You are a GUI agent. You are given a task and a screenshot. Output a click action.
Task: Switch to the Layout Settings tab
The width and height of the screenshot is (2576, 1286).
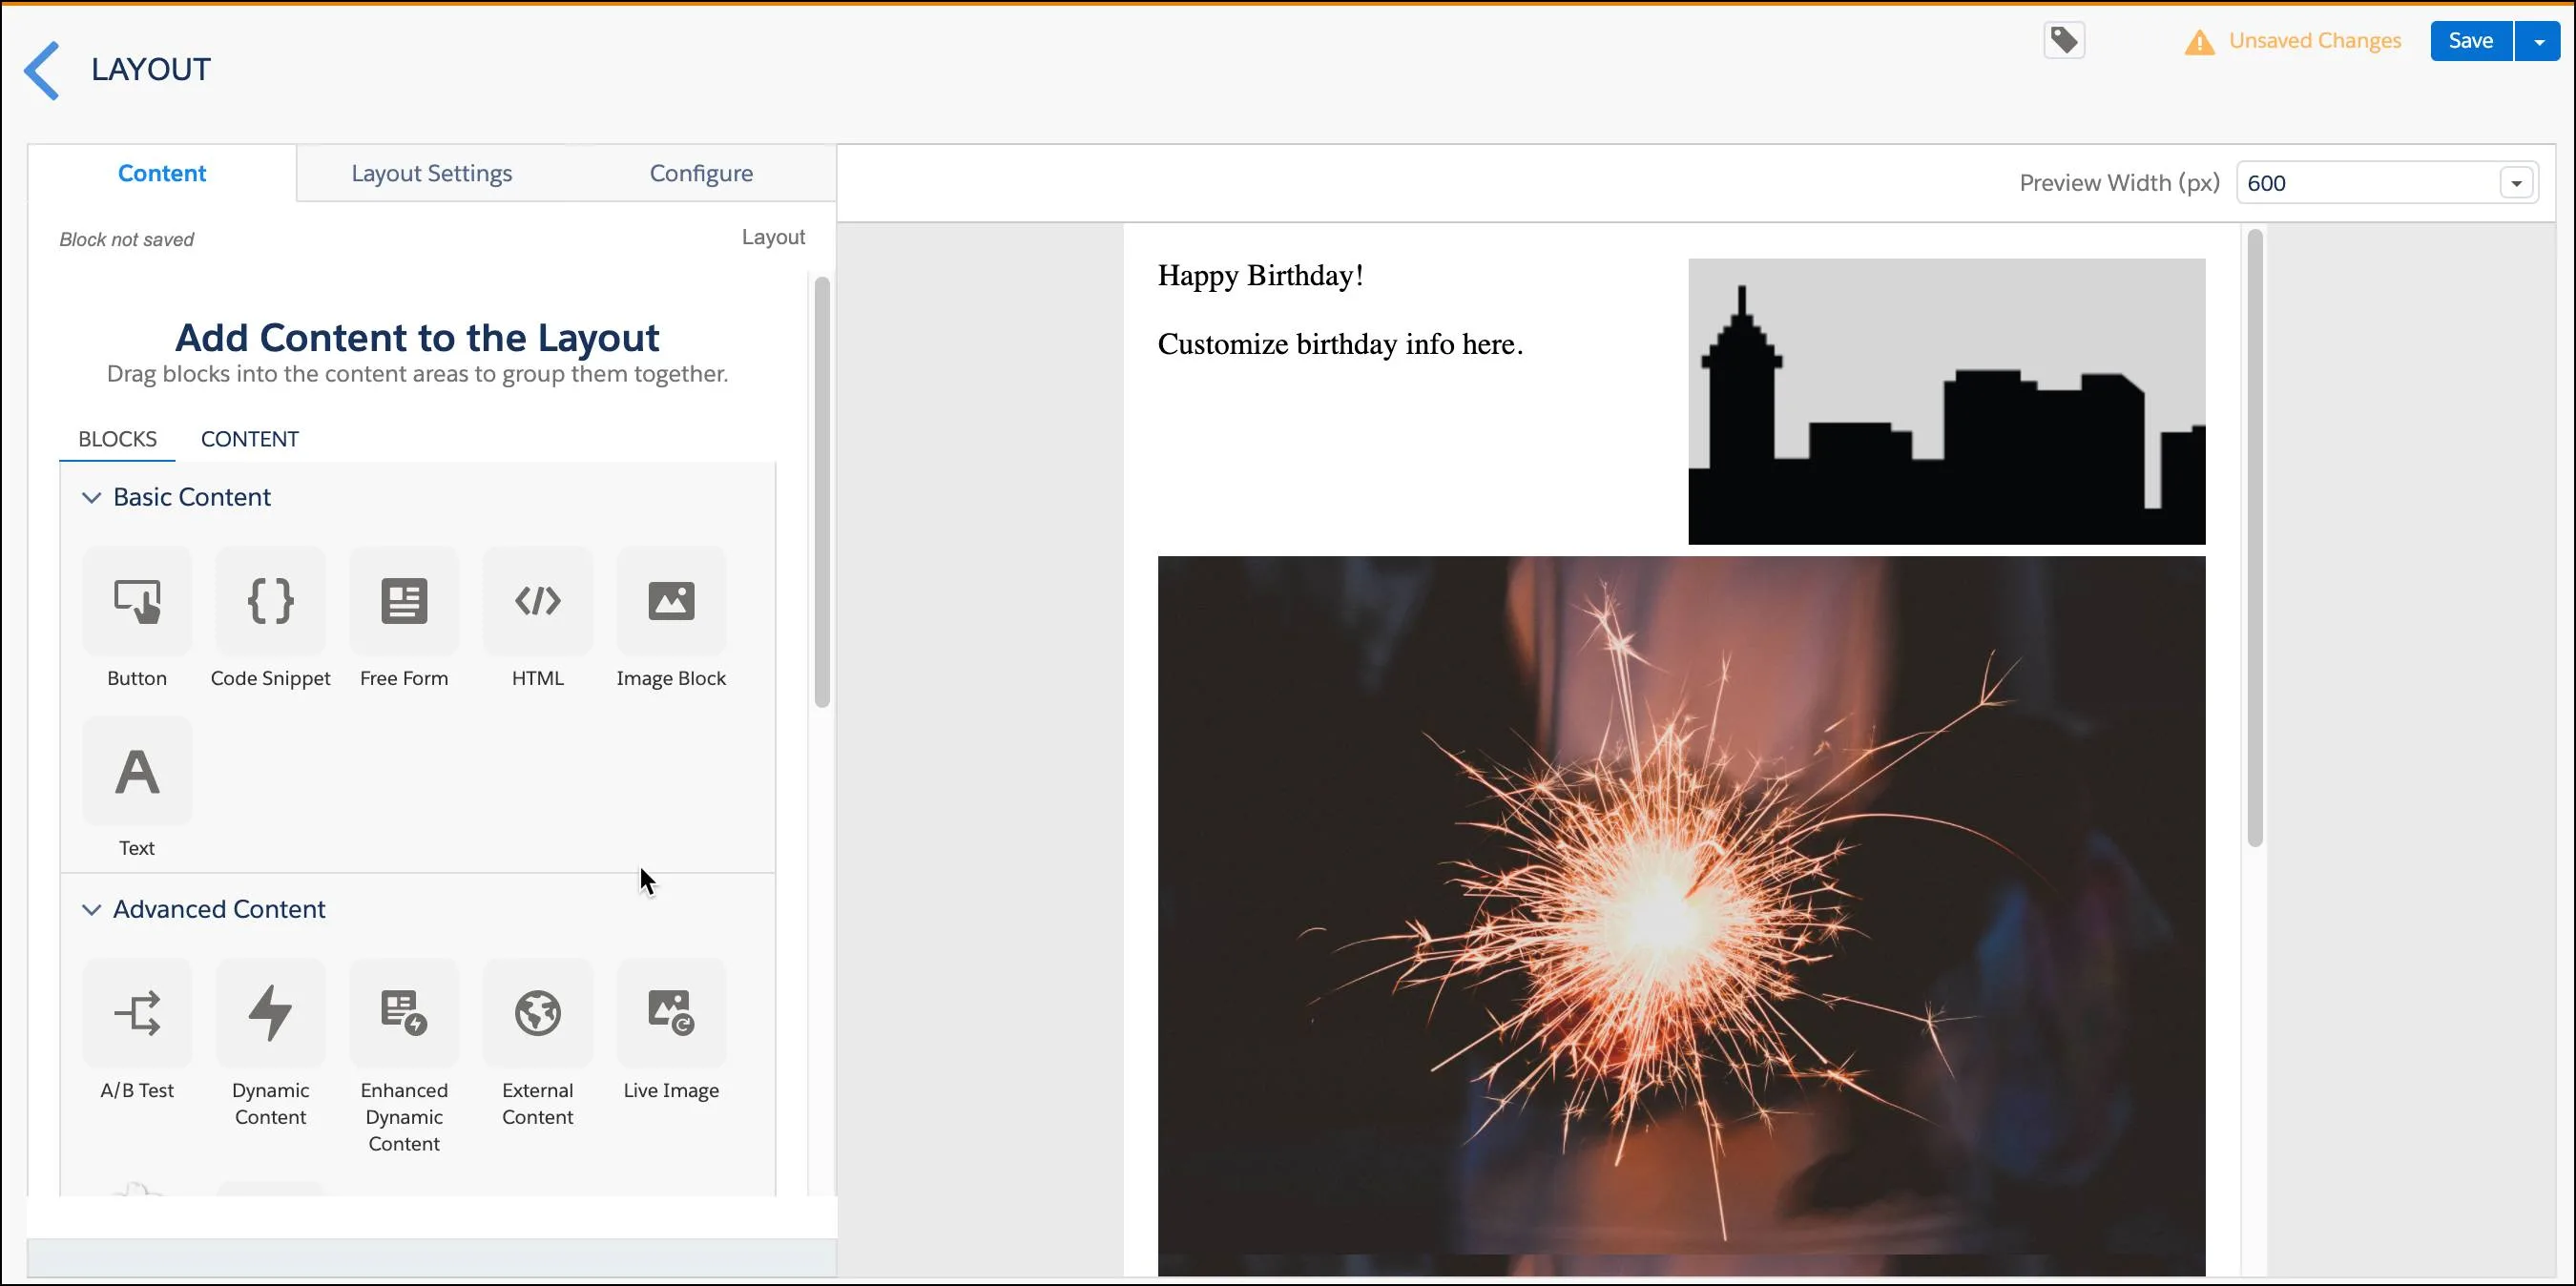(430, 173)
